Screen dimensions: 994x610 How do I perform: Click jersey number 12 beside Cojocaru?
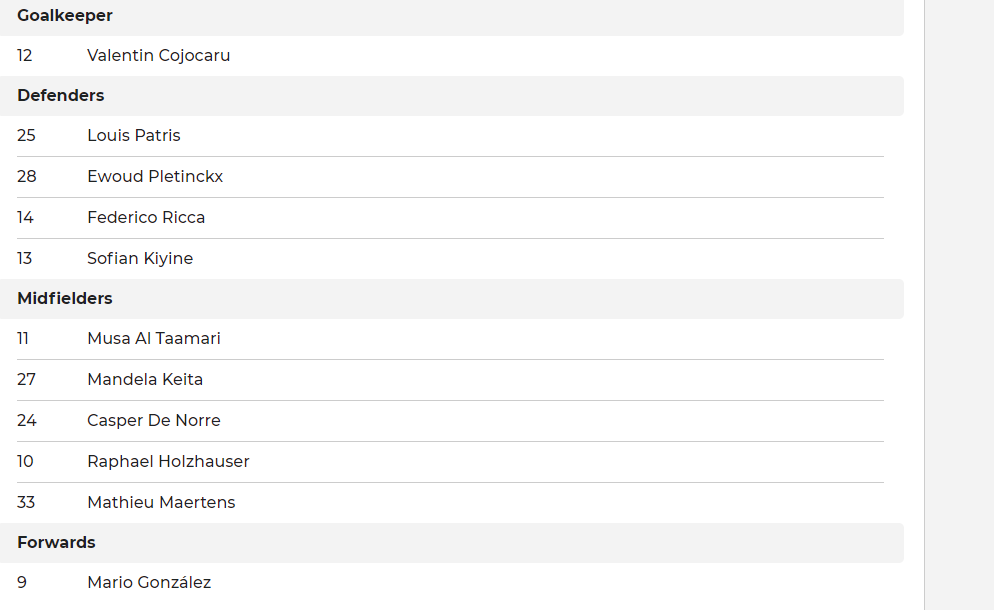[x=25, y=56]
